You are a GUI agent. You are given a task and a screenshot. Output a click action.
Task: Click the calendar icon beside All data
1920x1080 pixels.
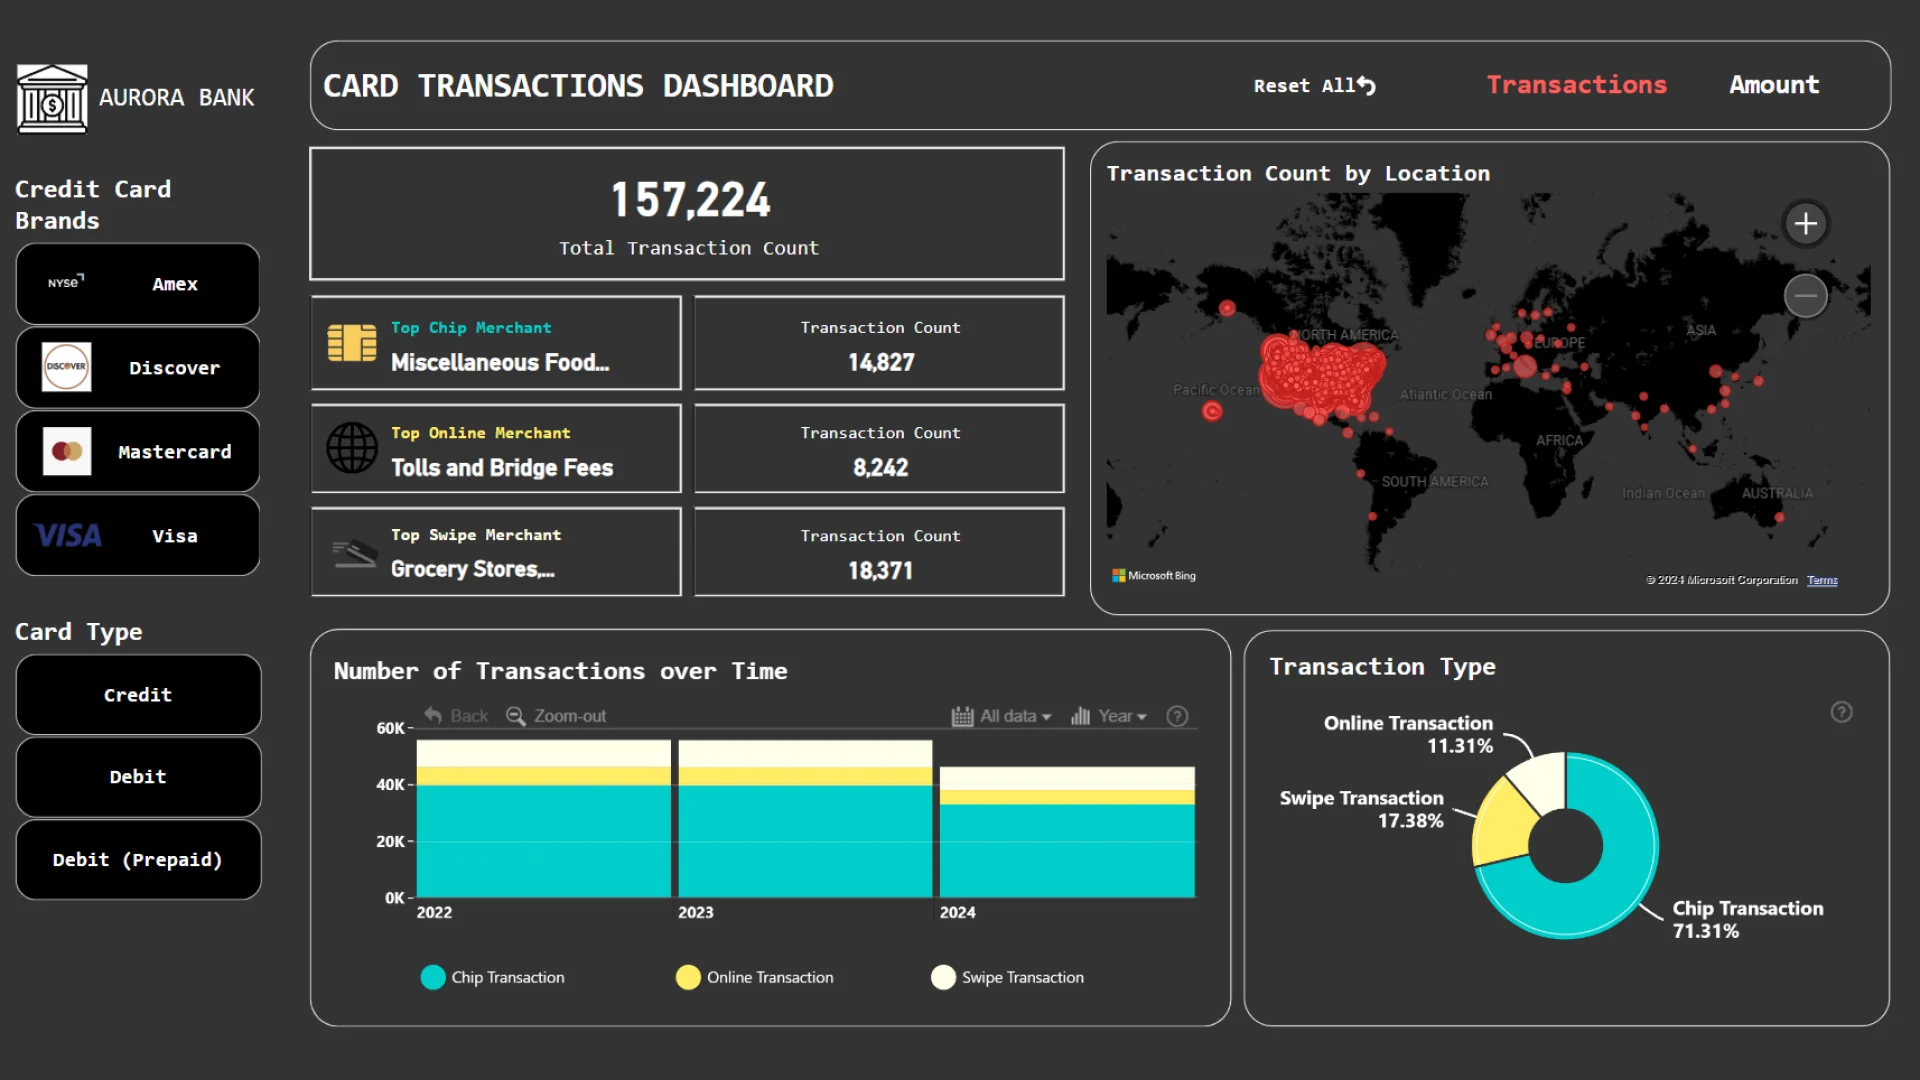click(962, 716)
